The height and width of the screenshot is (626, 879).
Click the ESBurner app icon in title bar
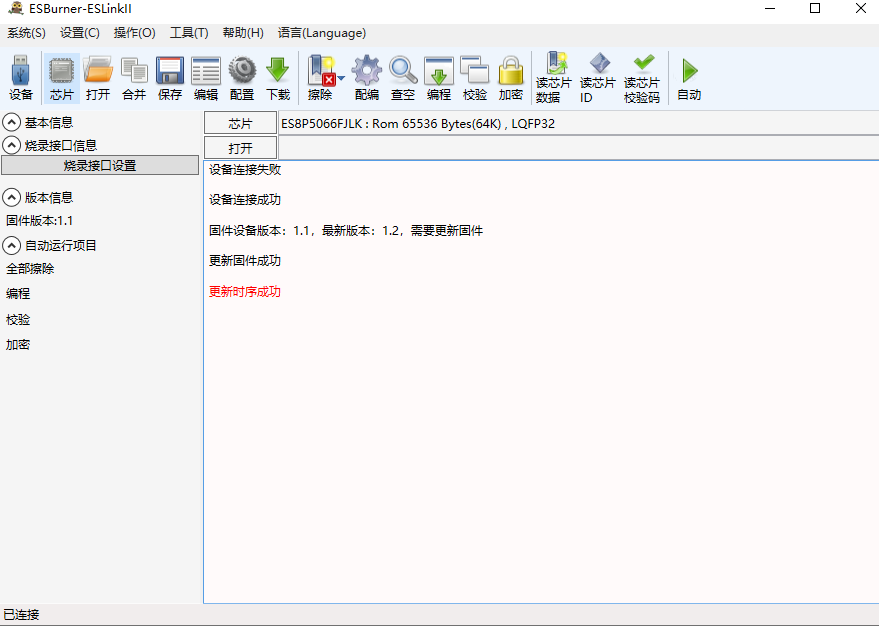tap(16, 8)
